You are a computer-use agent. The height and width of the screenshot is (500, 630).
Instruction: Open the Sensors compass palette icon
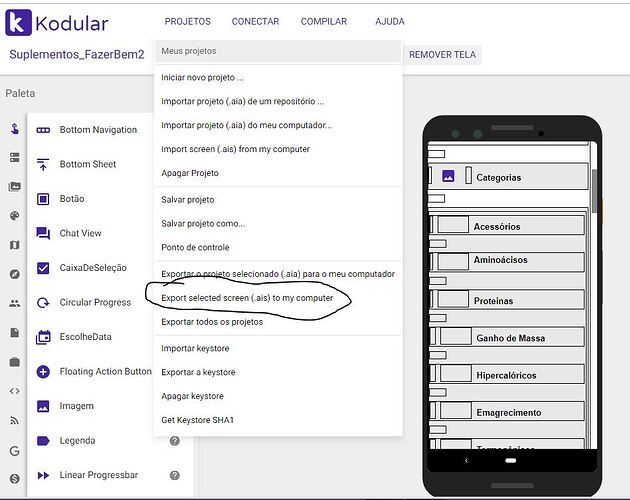[x=15, y=274]
